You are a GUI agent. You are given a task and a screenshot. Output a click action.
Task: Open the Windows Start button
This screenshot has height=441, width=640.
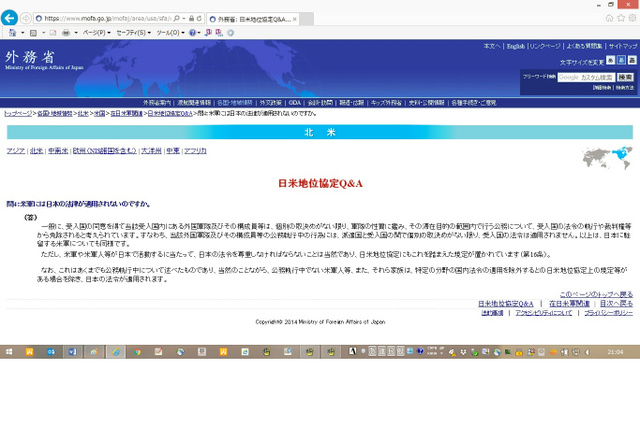[10, 352]
